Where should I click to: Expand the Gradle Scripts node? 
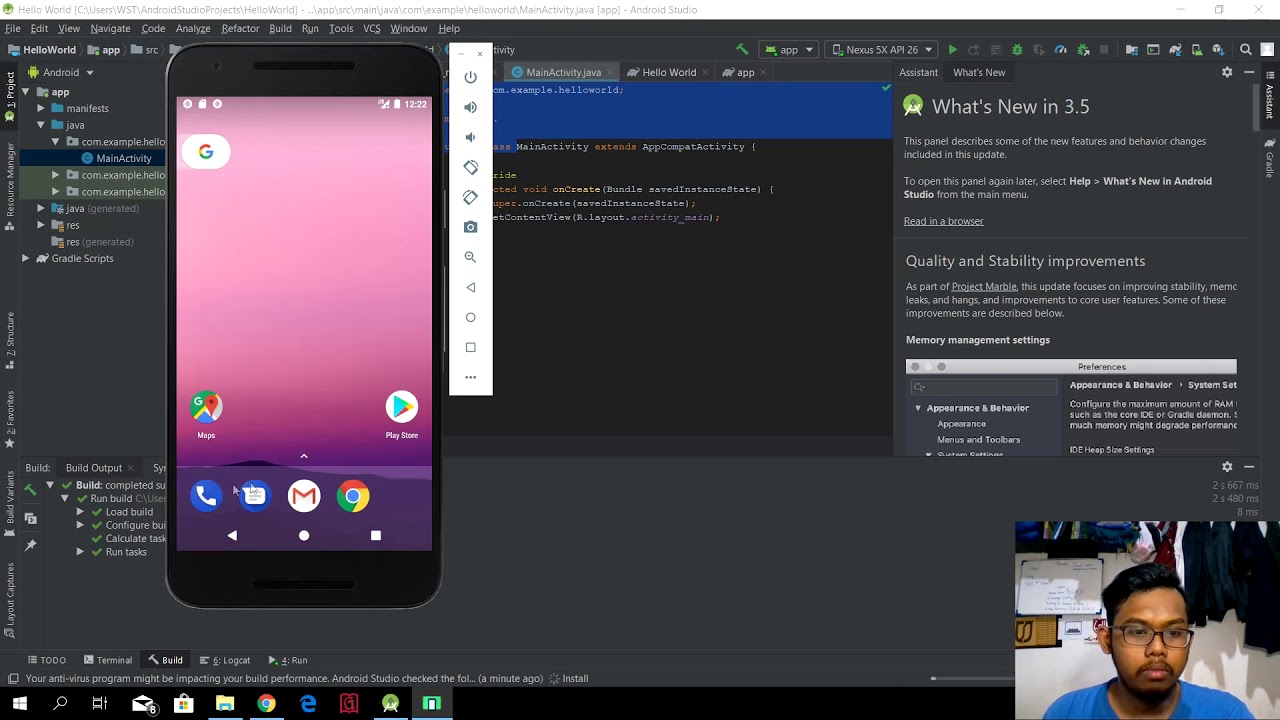point(25,258)
